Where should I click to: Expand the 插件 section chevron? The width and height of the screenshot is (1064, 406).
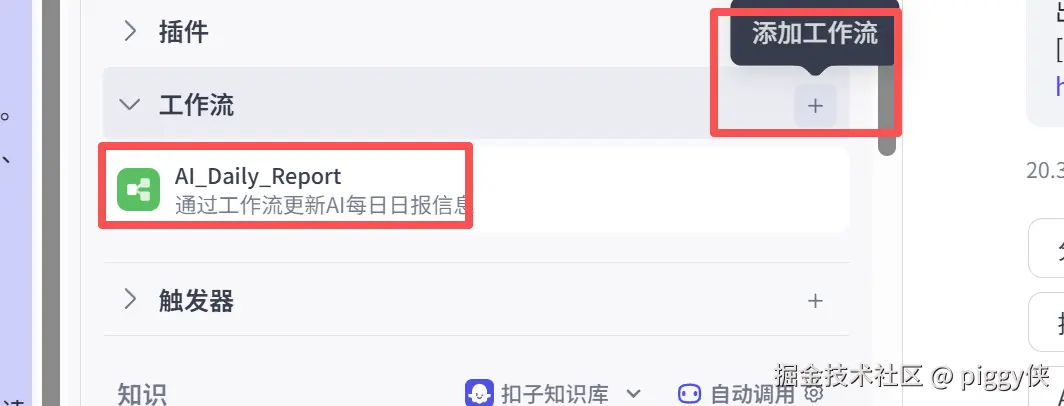tap(130, 31)
